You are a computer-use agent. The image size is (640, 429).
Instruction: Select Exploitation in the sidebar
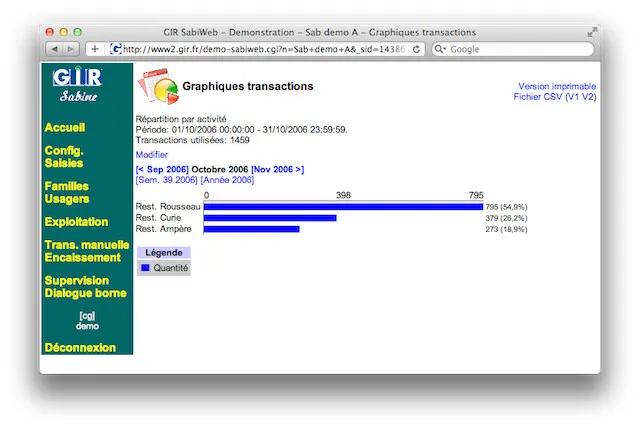(76, 221)
